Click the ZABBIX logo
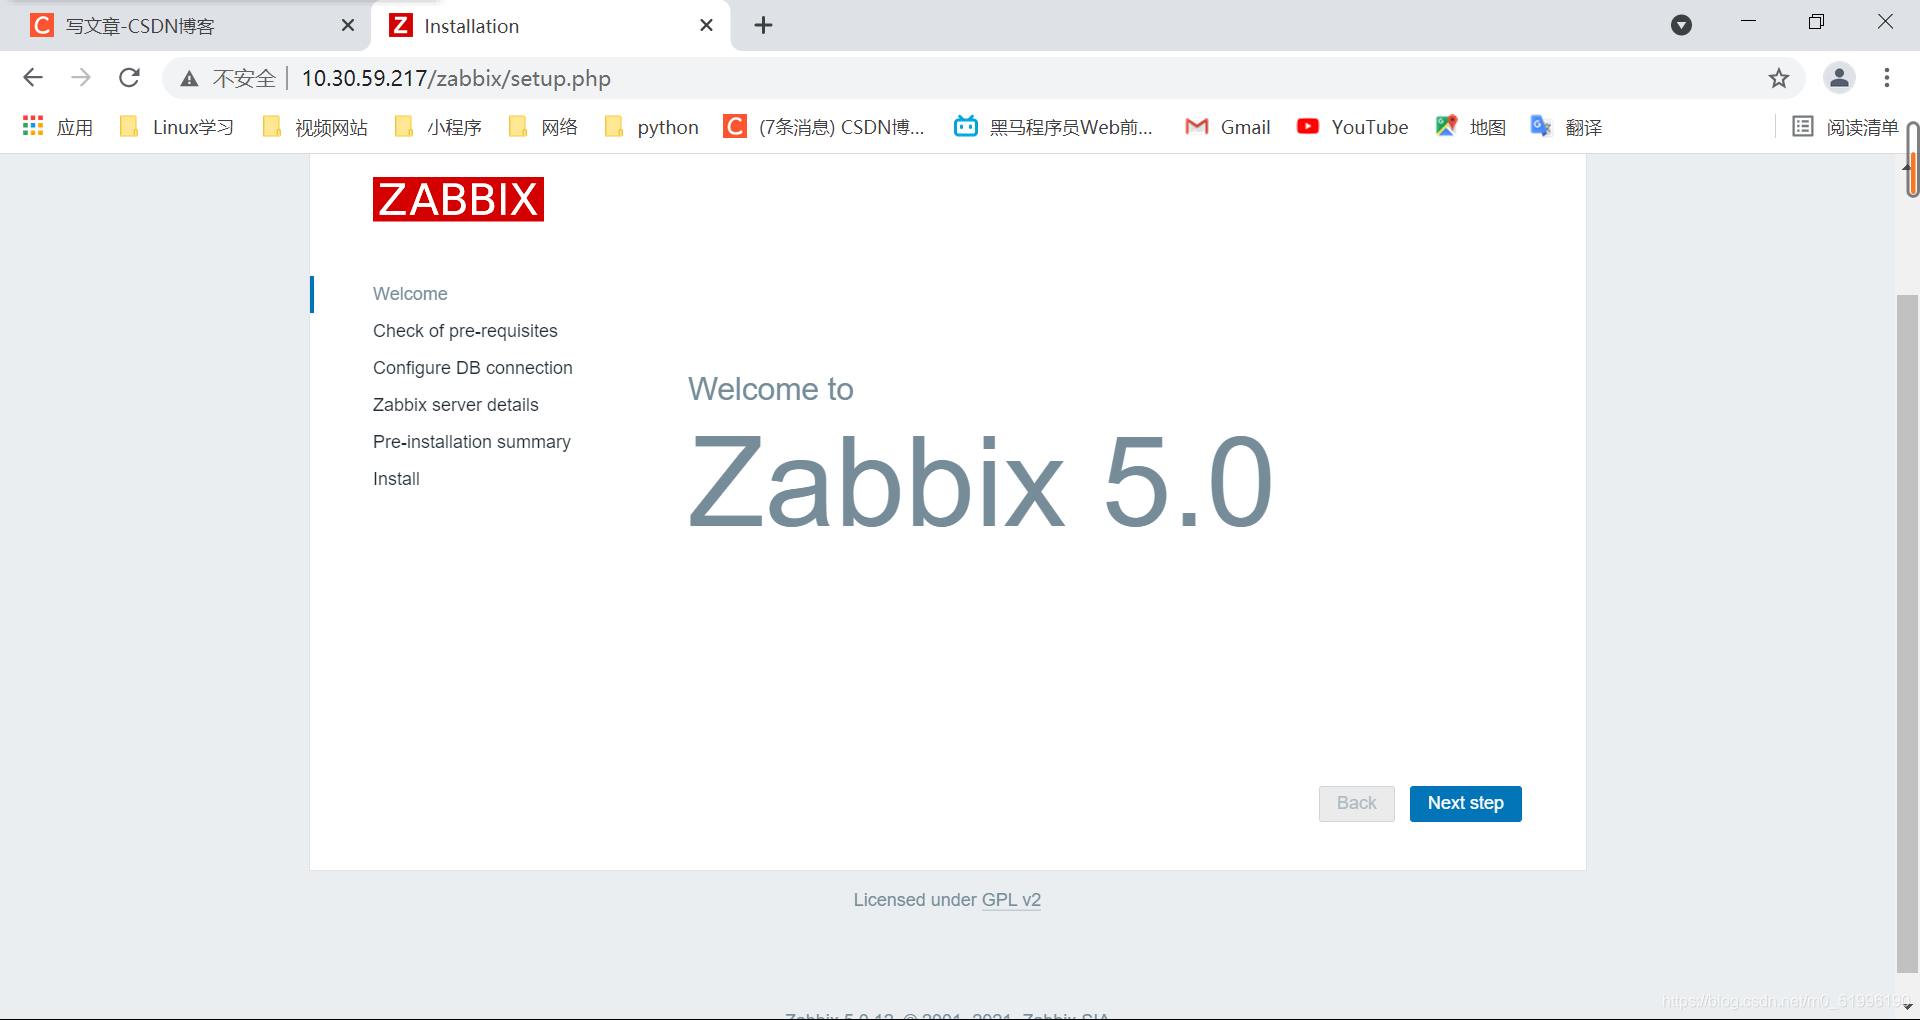The height and width of the screenshot is (1020, 1920). [458, 199]
